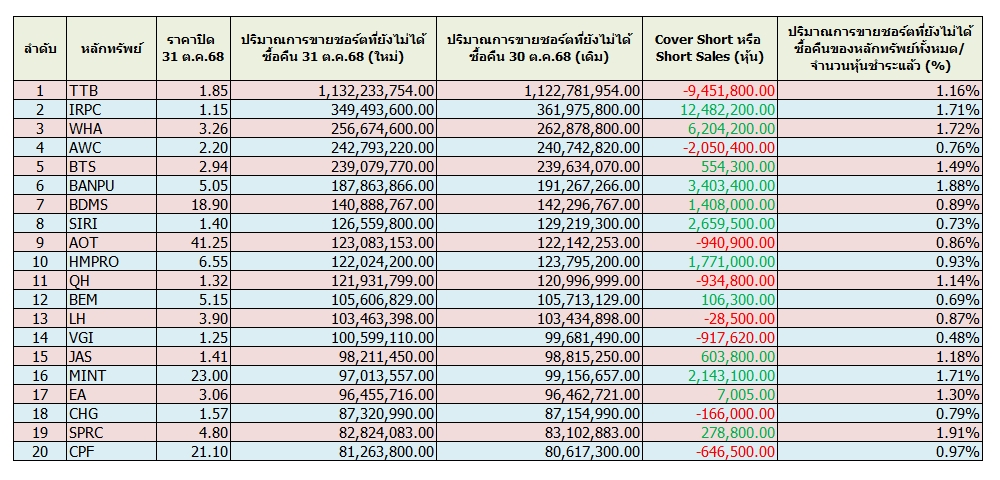The width and height of the screenshot is (1000, 480).
Task: Select the Cover Short column header
Action: point(709,48)
